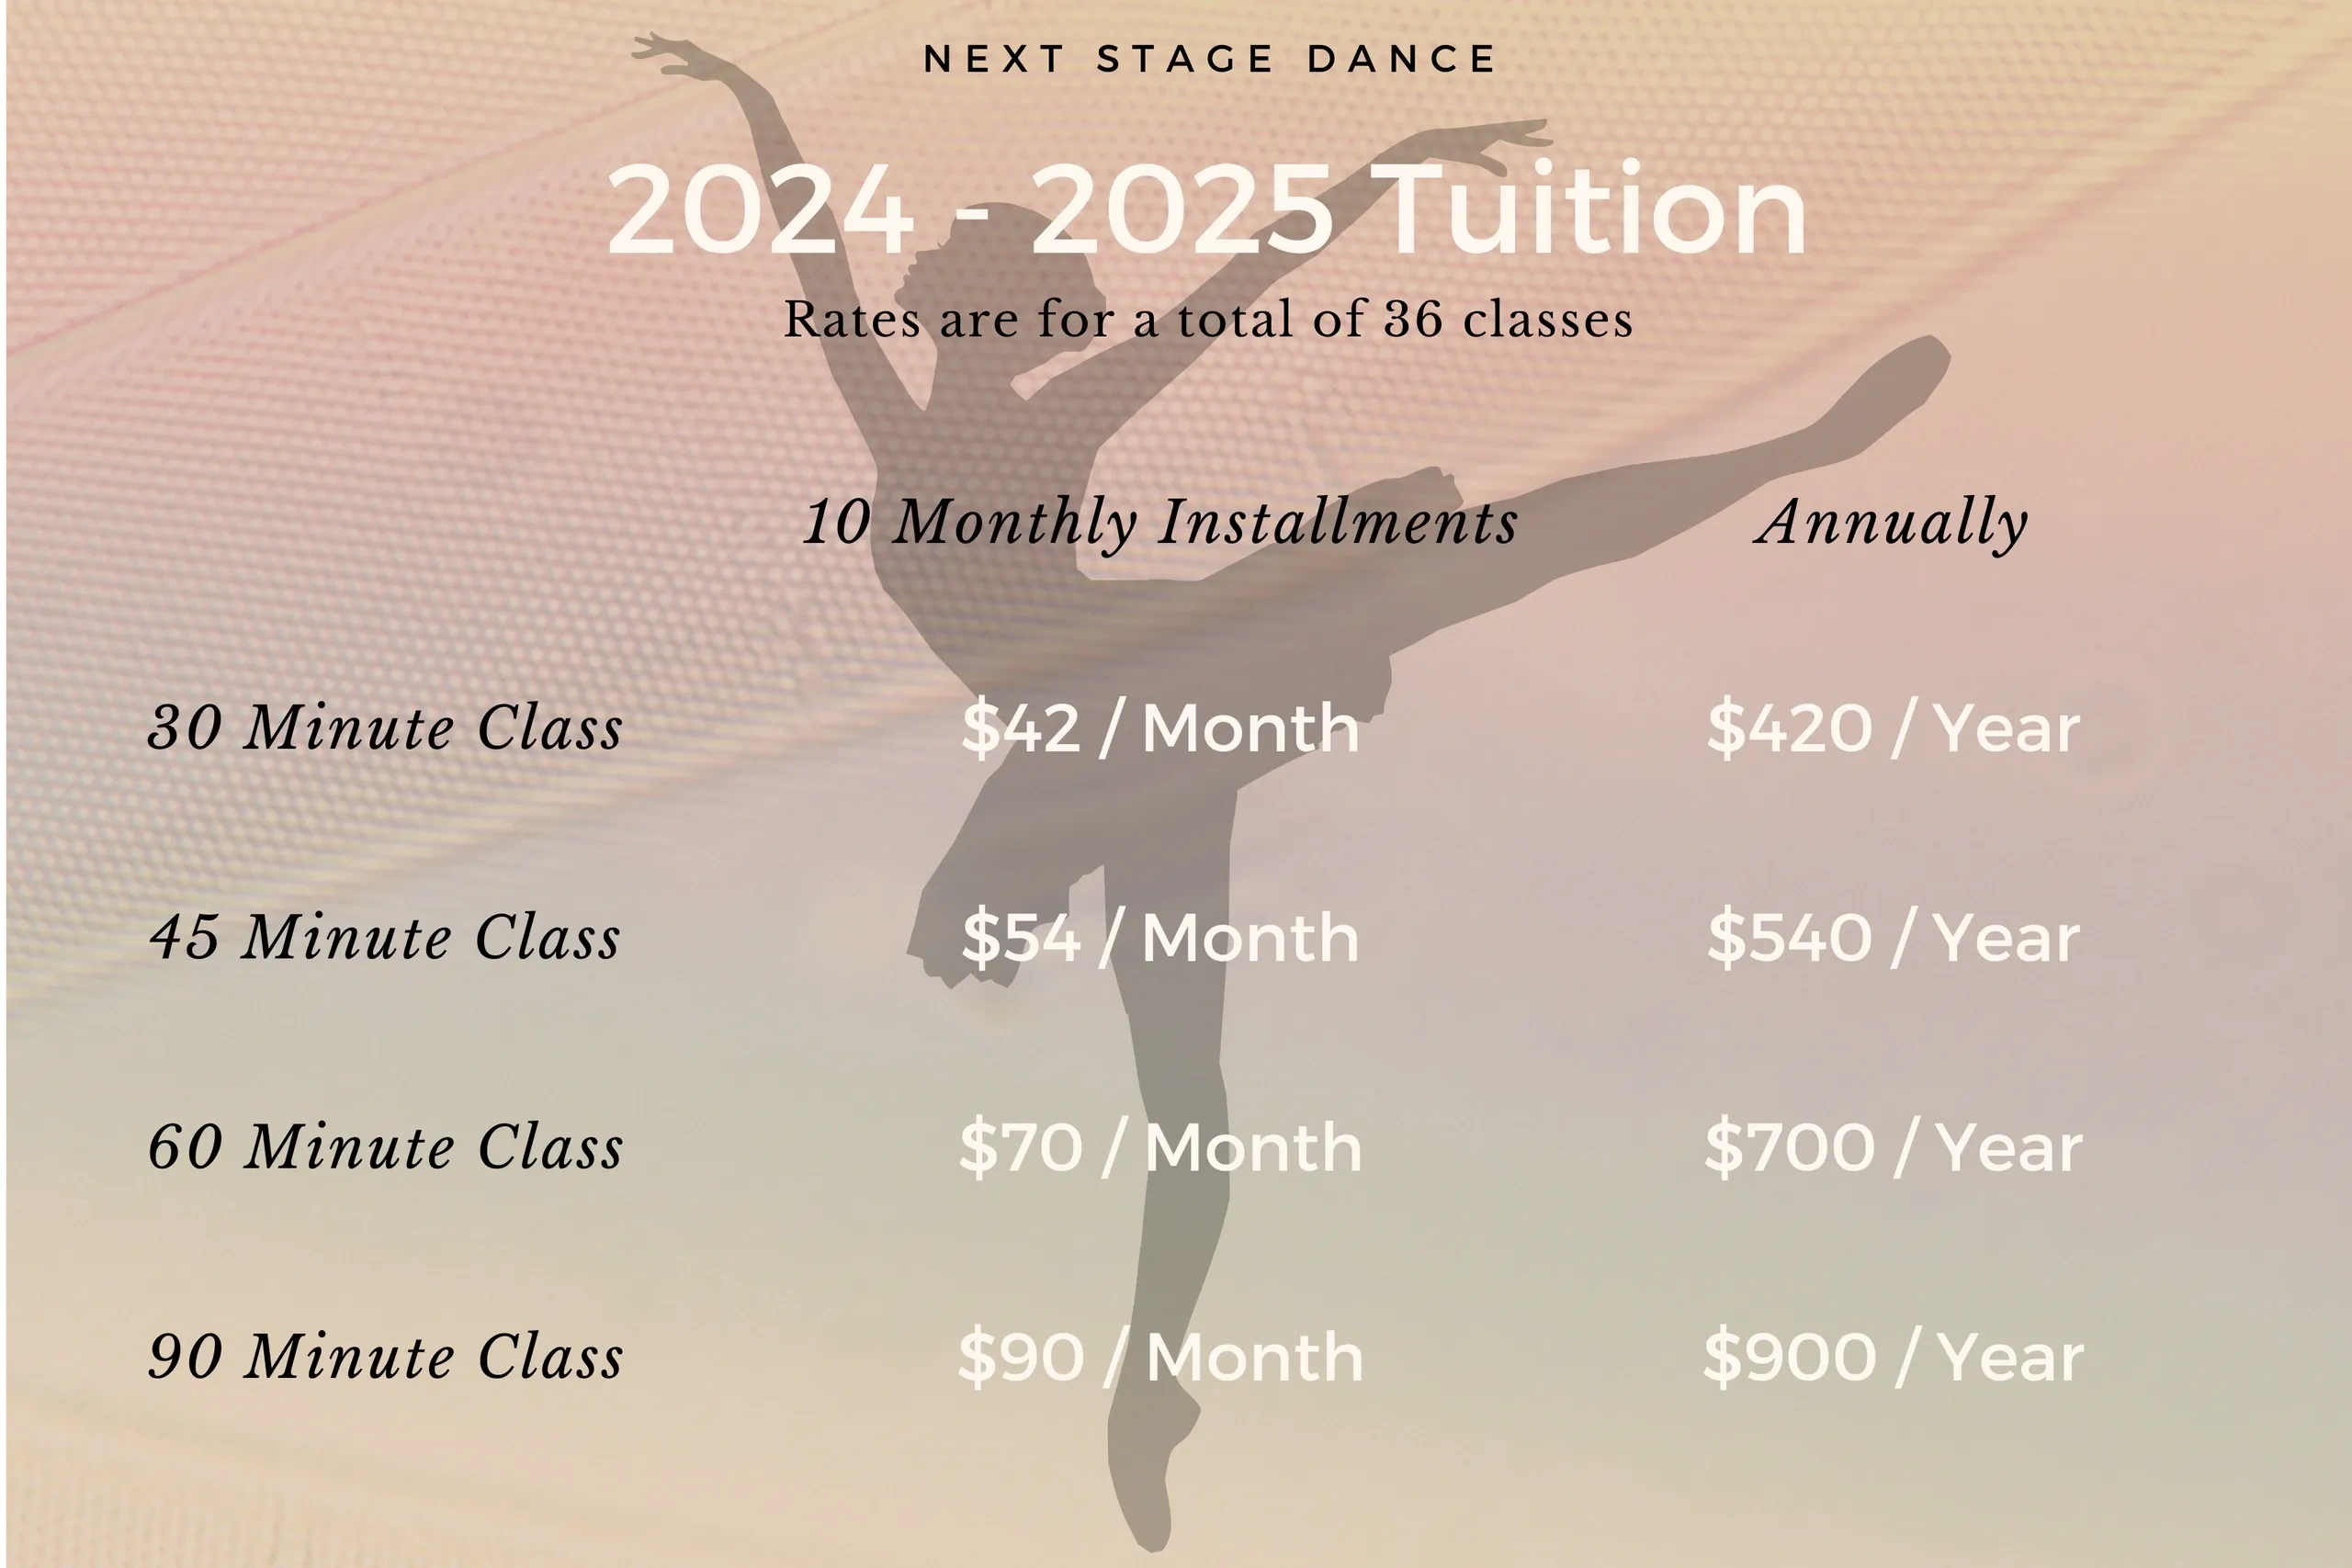Image resolution: width=2352 pixels, height=1568 pixels.
Task: Select the 10 Monthly Installments column heading
Action: click(1160, 523)
